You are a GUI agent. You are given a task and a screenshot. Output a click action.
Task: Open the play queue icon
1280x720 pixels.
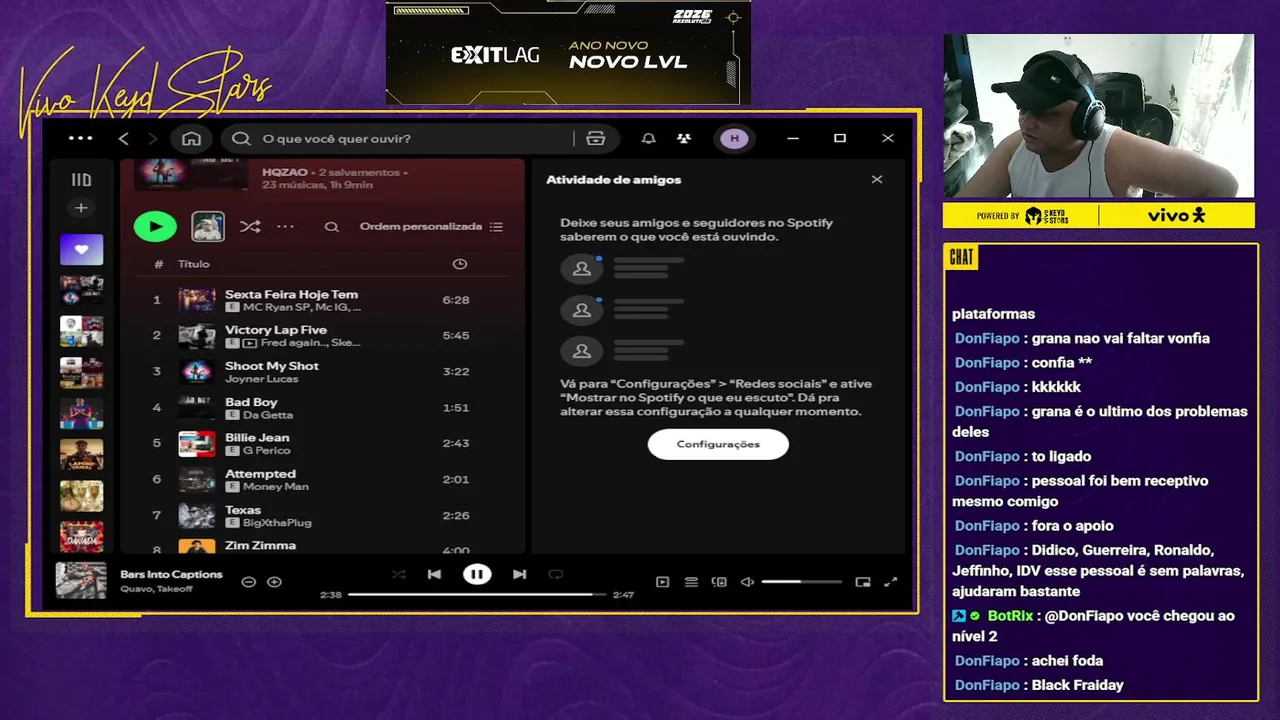tap(691, 582)
